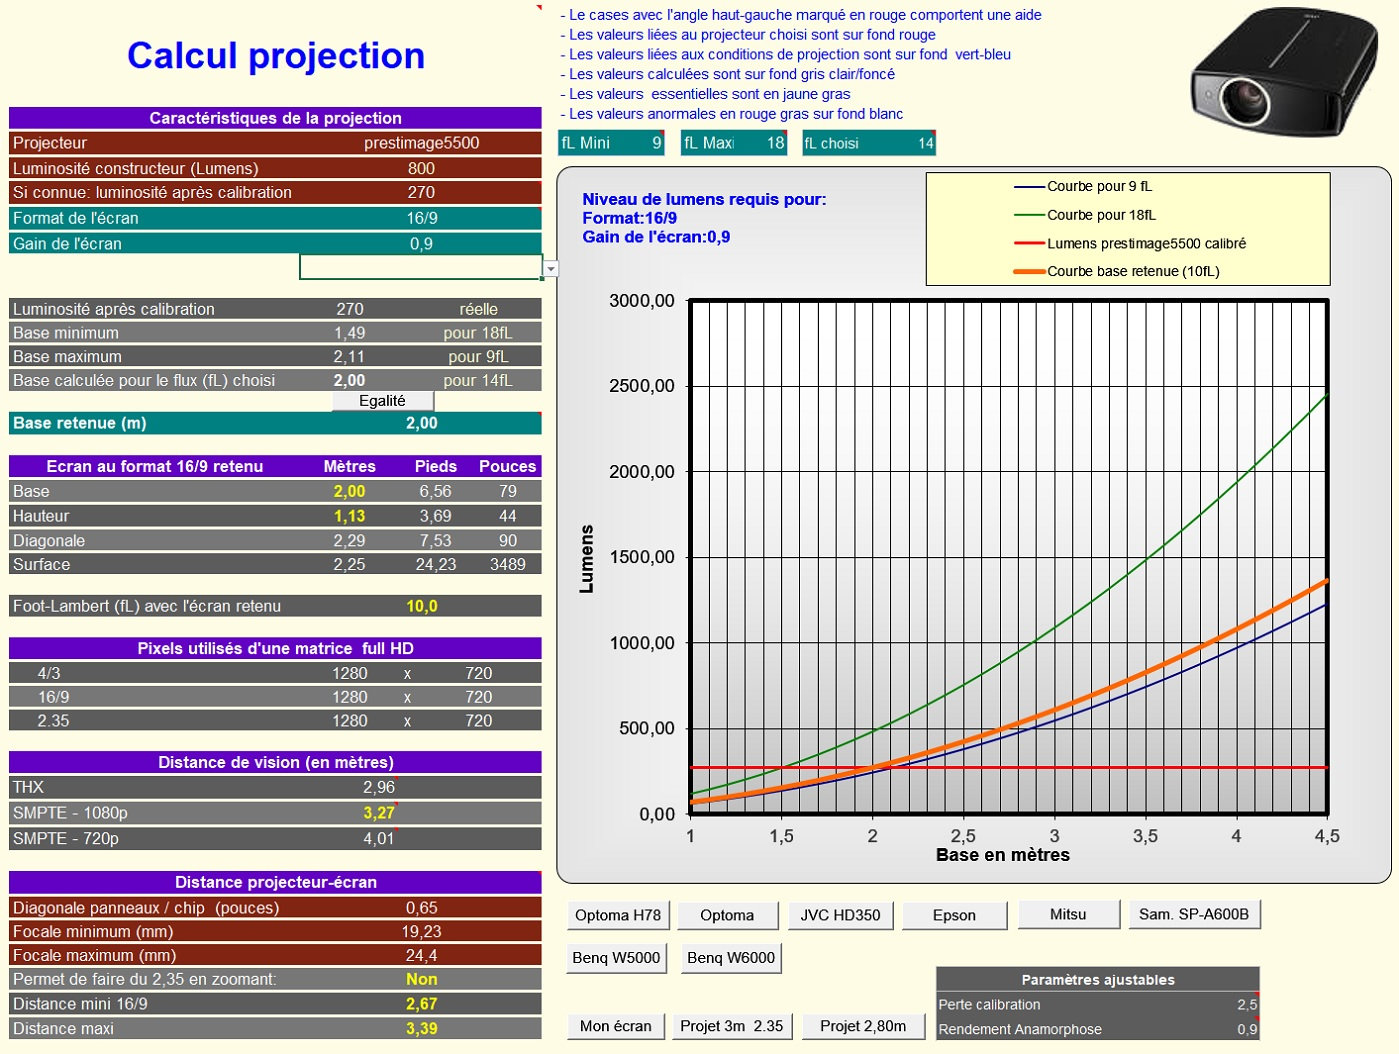Viewport: 1399px width, 1054px height.
Task: Edit Perte calibration value 2,5
Action: (x=1247, y=1005)
